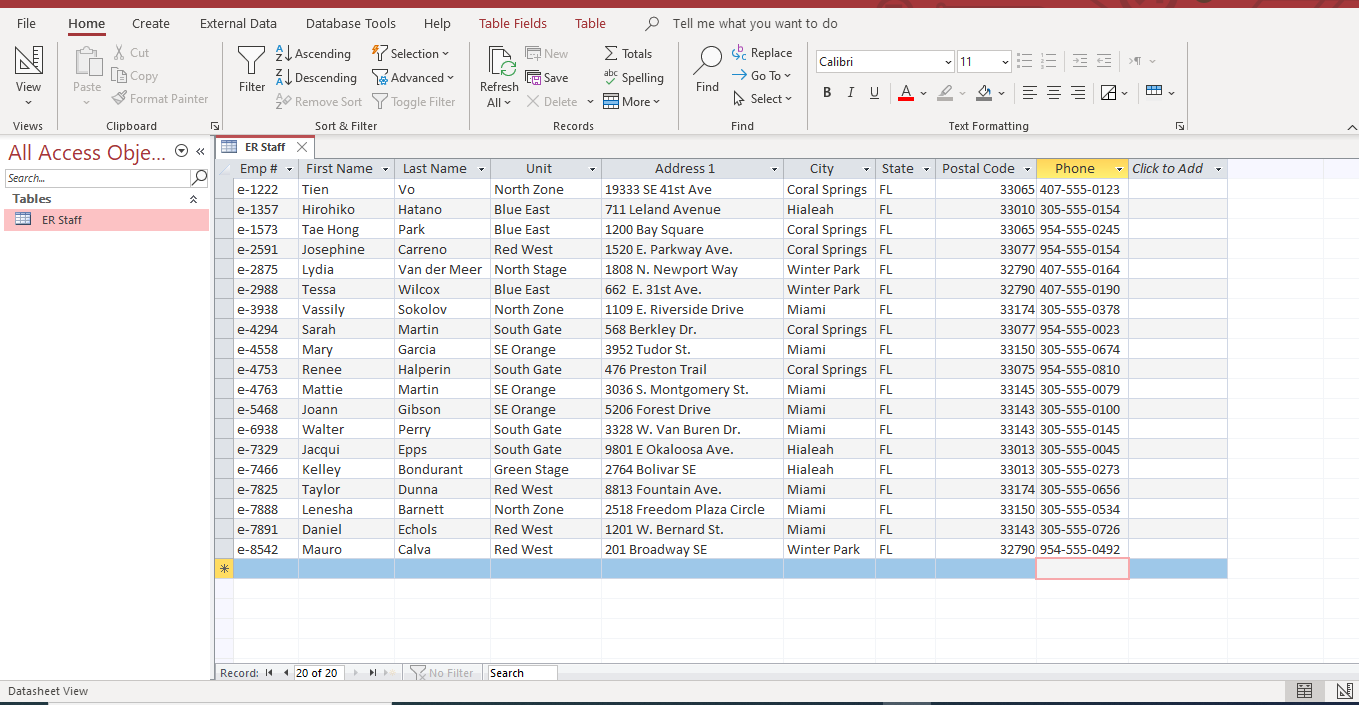The height and width of the screenshot is (705, 1359).
Task: Open the Database Tools tab
Action: pyautogui.click(x=351, y=23)
